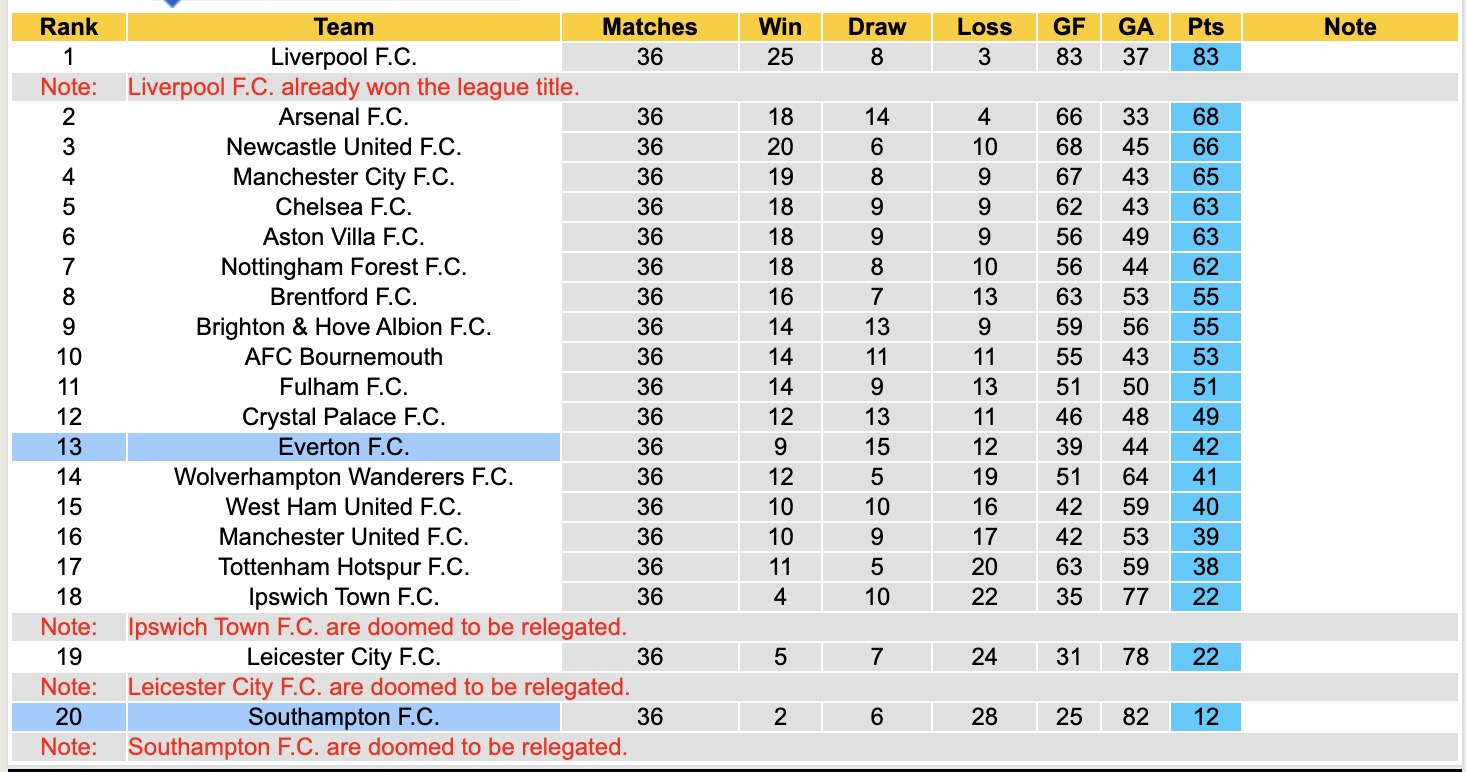1466x772 pixels.
Task: Click the Liverpool league title note
Action: (354, 87)
